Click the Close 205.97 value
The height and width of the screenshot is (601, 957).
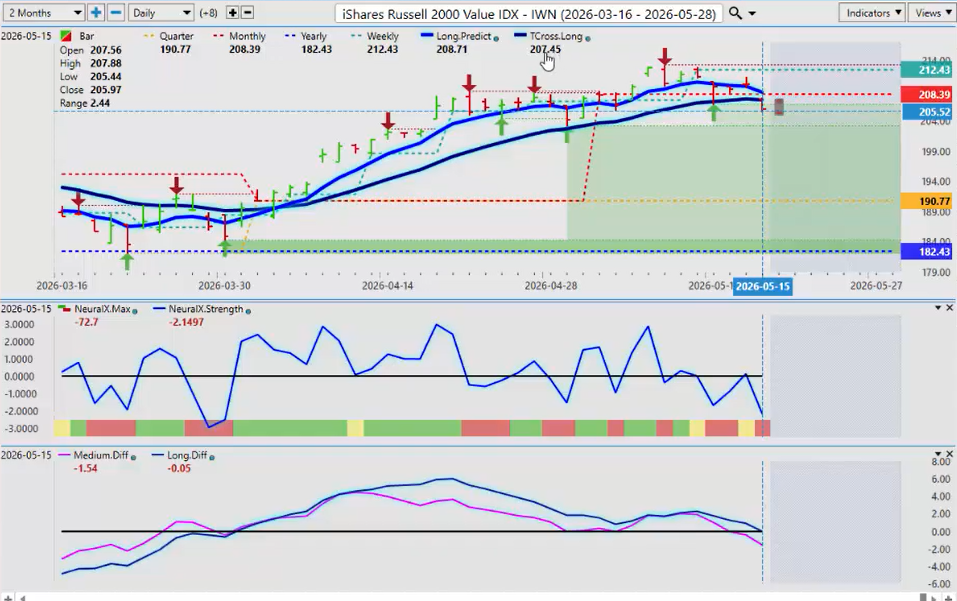(106, 90)
